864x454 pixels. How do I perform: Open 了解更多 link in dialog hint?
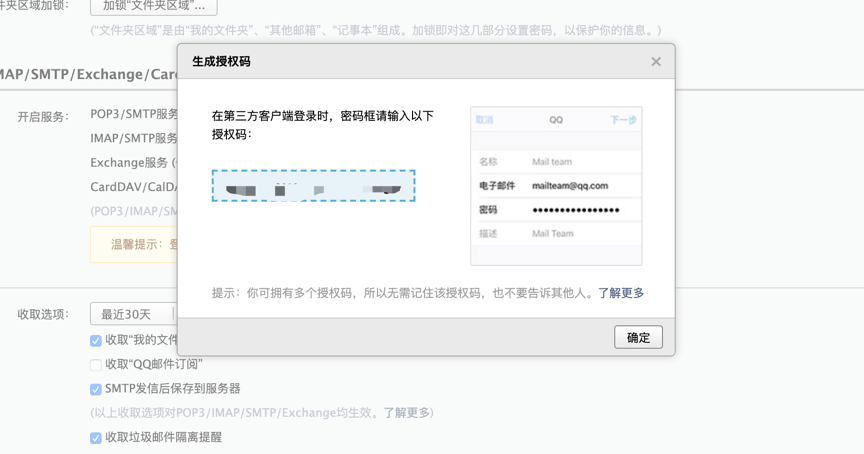621,293
